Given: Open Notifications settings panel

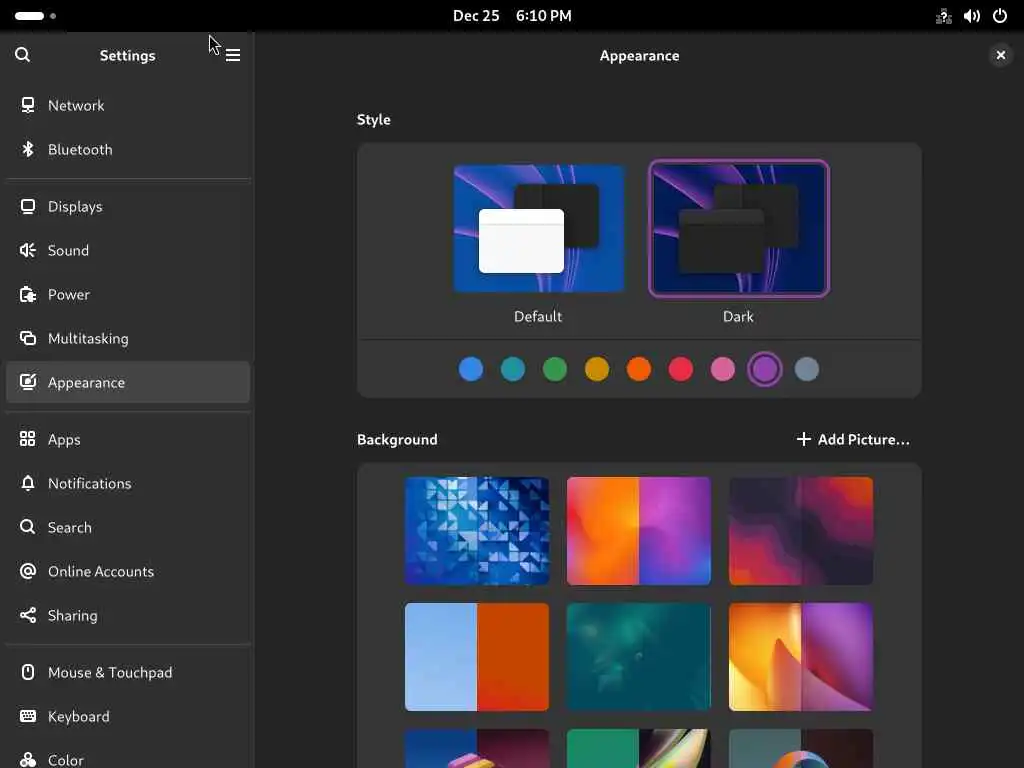Looking at the screenshot, I should pyautogui.click(x=128, y=483).
